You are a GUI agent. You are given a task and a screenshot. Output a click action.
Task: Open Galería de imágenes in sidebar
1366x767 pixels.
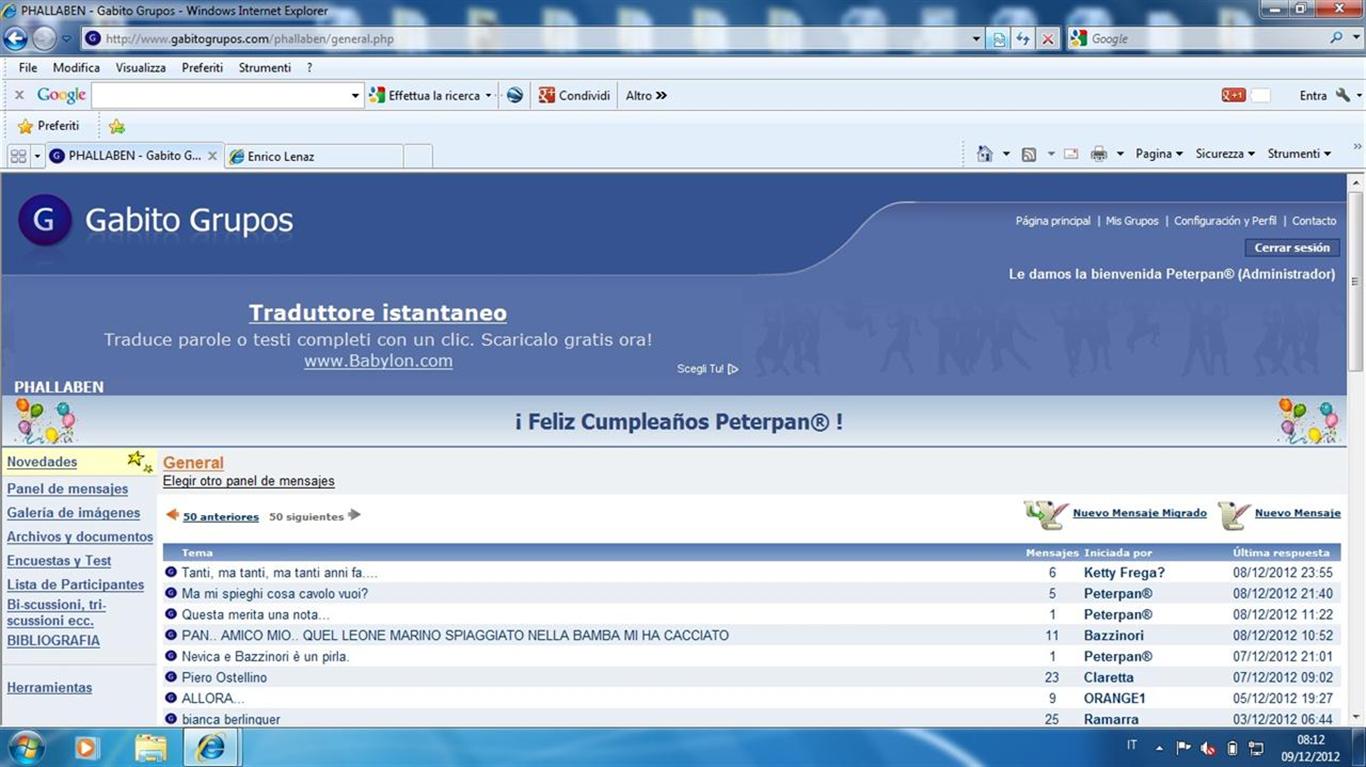[x=74, y=513]
